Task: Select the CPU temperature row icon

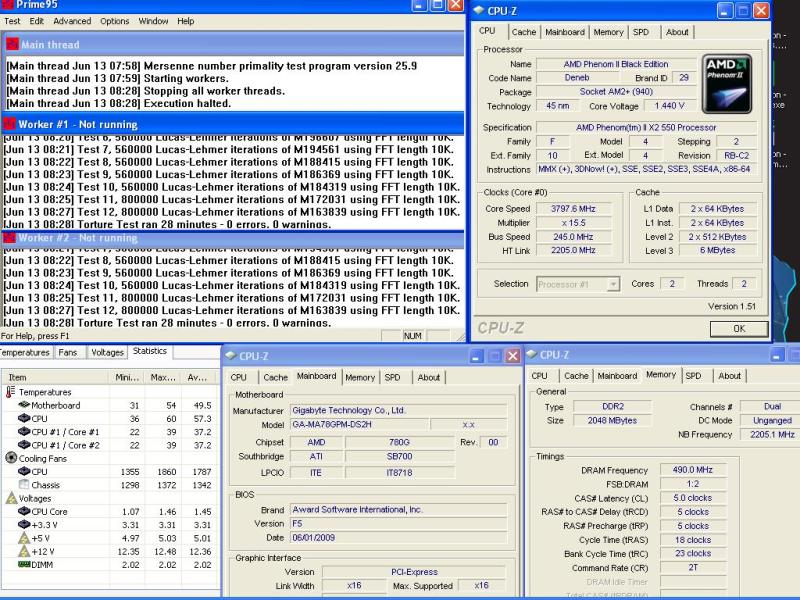Action: 24,418
